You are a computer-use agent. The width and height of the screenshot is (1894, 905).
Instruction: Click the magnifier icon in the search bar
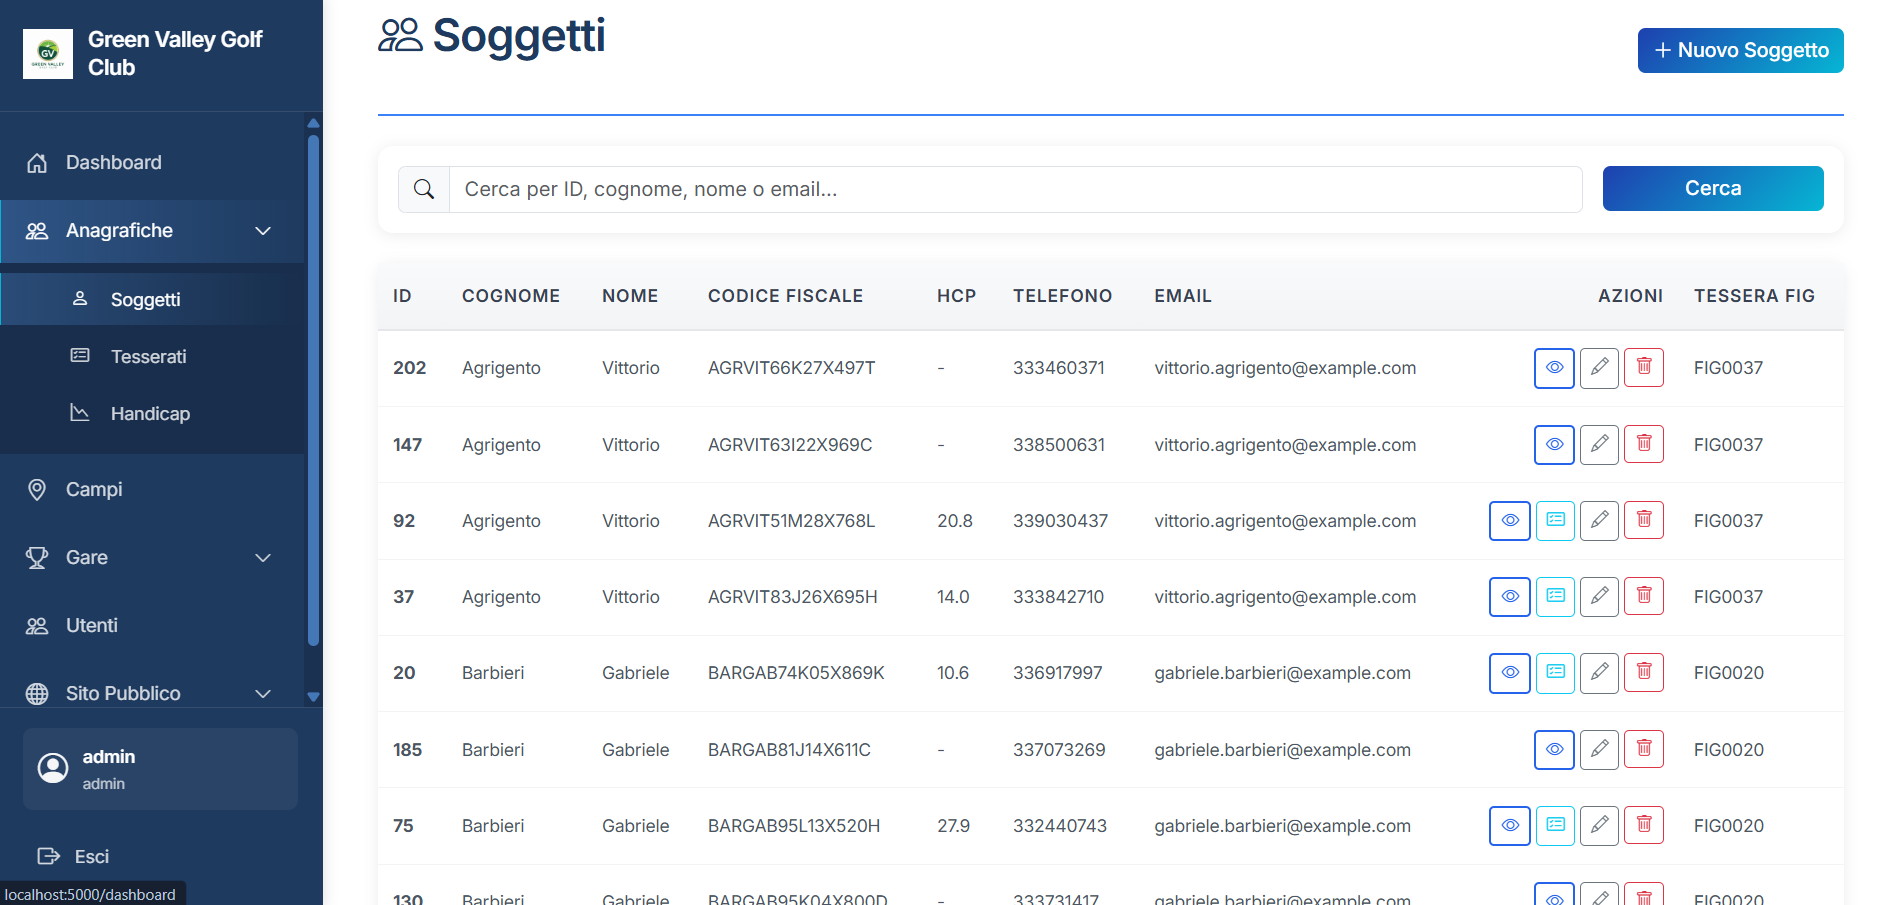423,189
